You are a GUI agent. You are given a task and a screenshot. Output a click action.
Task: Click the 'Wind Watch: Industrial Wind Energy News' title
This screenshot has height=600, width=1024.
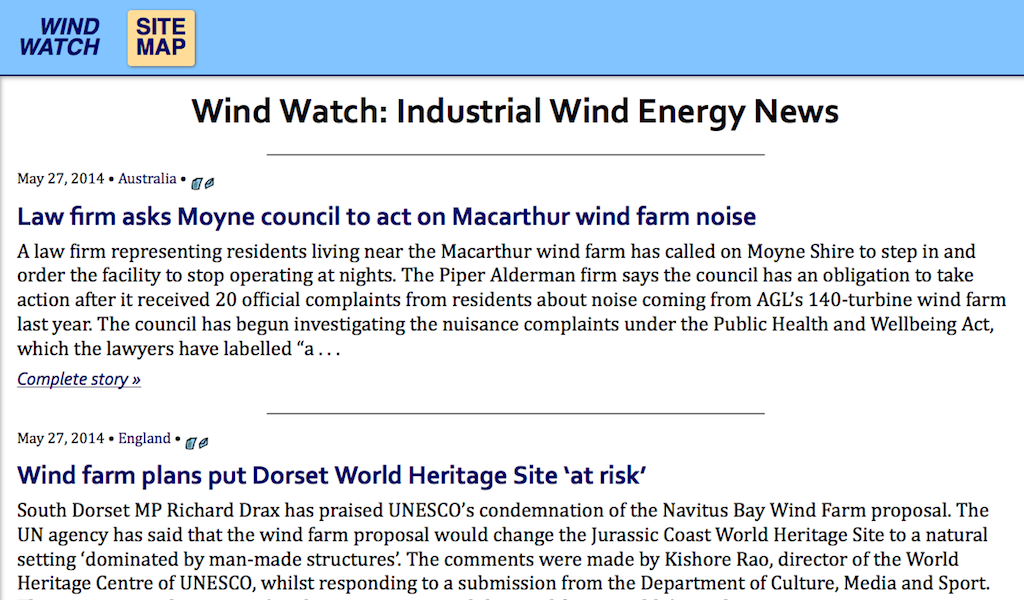pos(515,112)
